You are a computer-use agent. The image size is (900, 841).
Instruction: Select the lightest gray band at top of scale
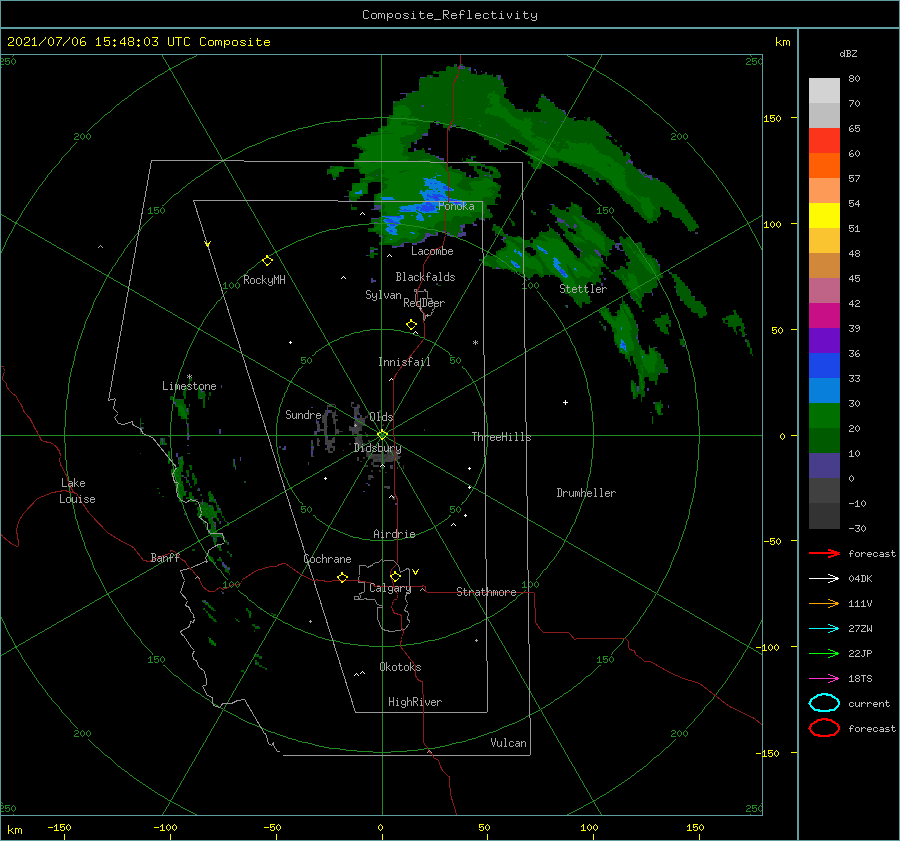pos(824,91)
